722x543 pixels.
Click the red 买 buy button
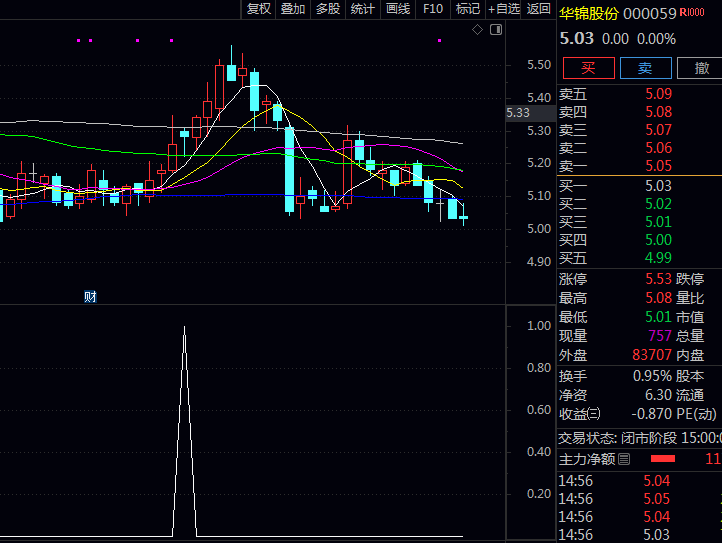[588, 68]
